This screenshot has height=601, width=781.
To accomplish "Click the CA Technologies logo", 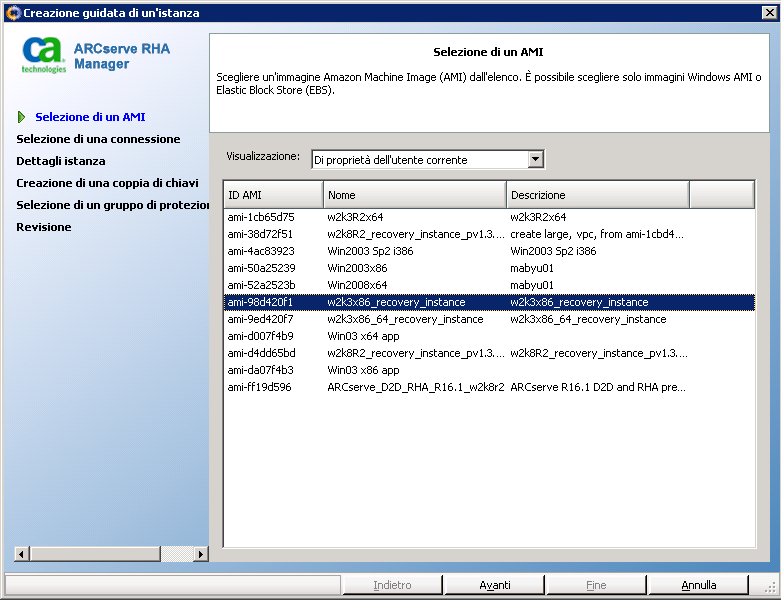I will click(x=44, y=55).
